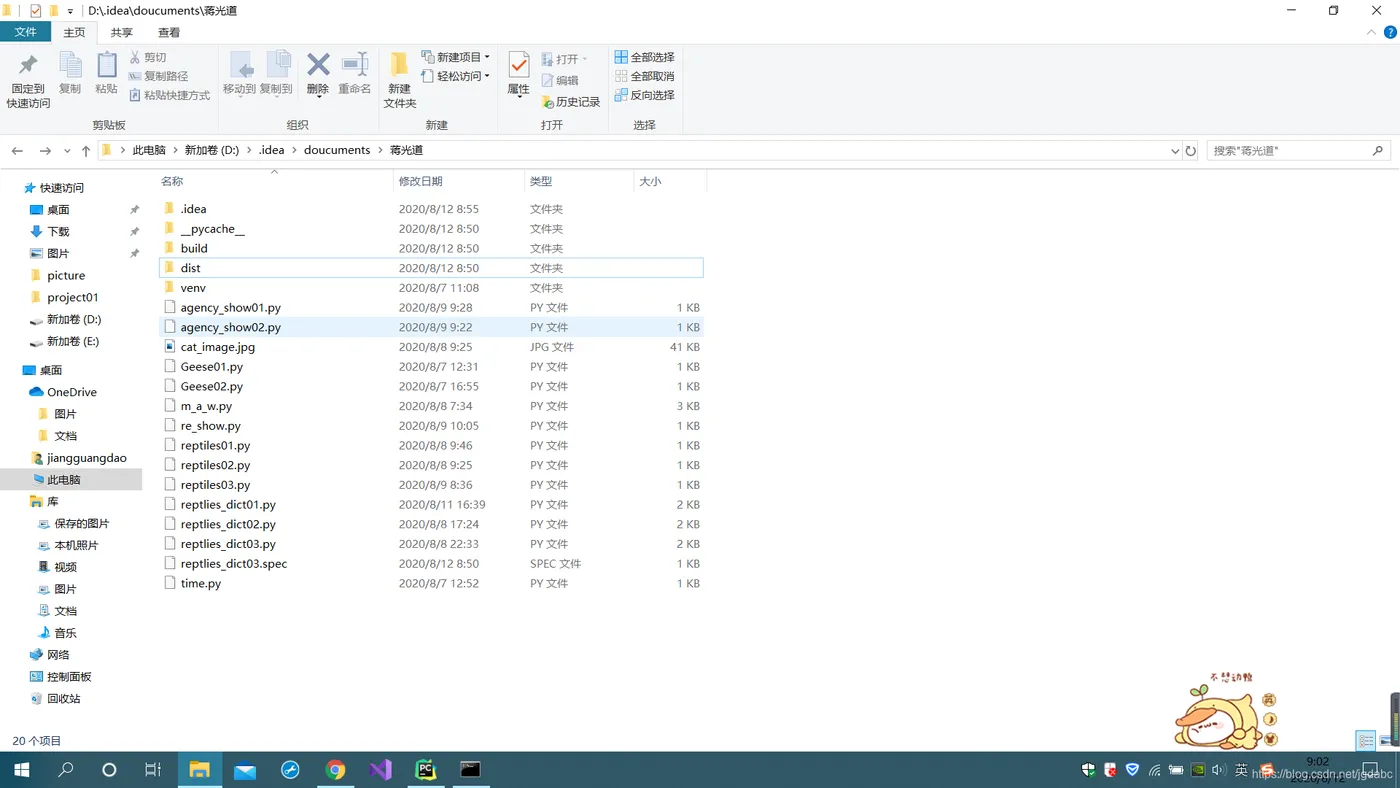
Task: Launch Visual Studio from the taskbar
Action: pyautogui.click(x=381, y=769)
